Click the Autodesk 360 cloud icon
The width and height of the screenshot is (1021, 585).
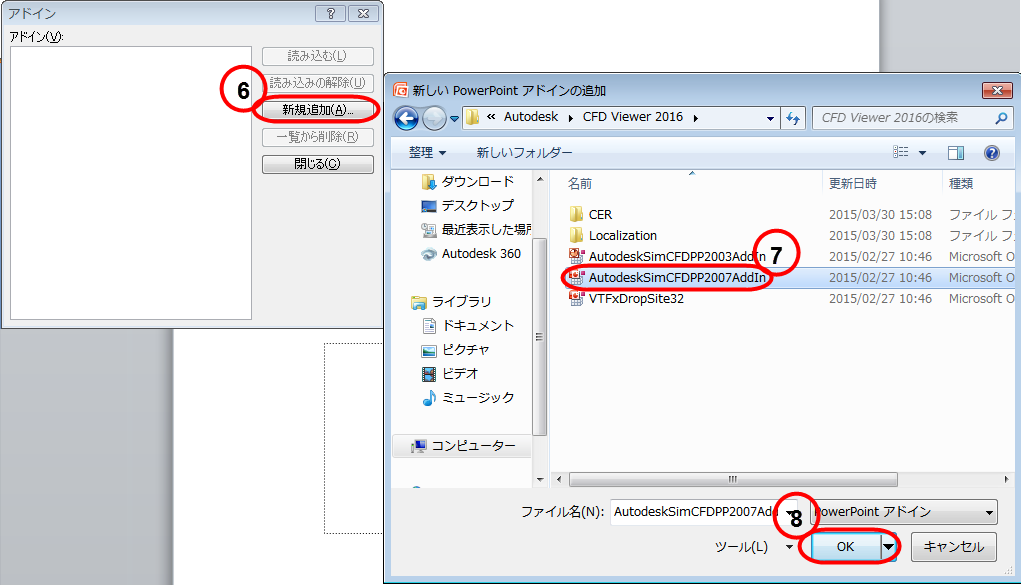tap(428, 254)
